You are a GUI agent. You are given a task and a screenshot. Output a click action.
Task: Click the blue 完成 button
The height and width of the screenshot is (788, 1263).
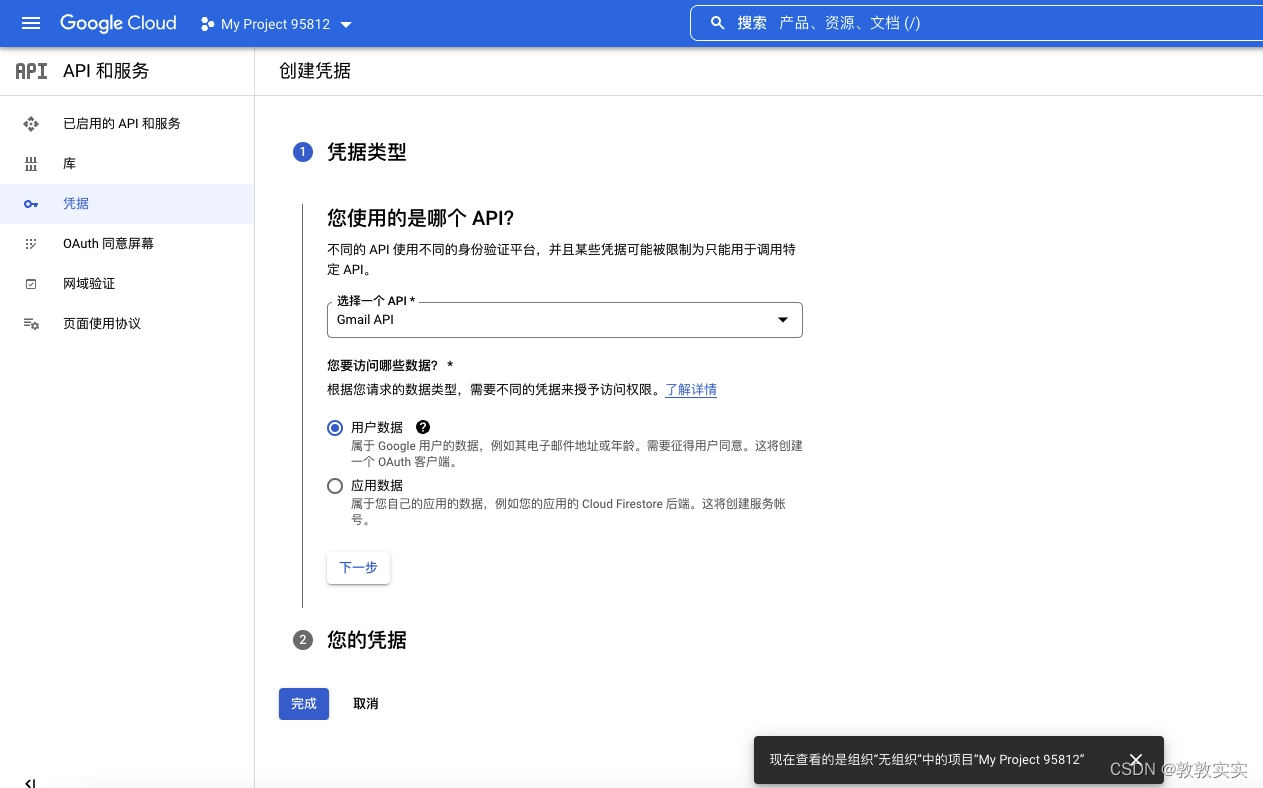pos(304,704)
